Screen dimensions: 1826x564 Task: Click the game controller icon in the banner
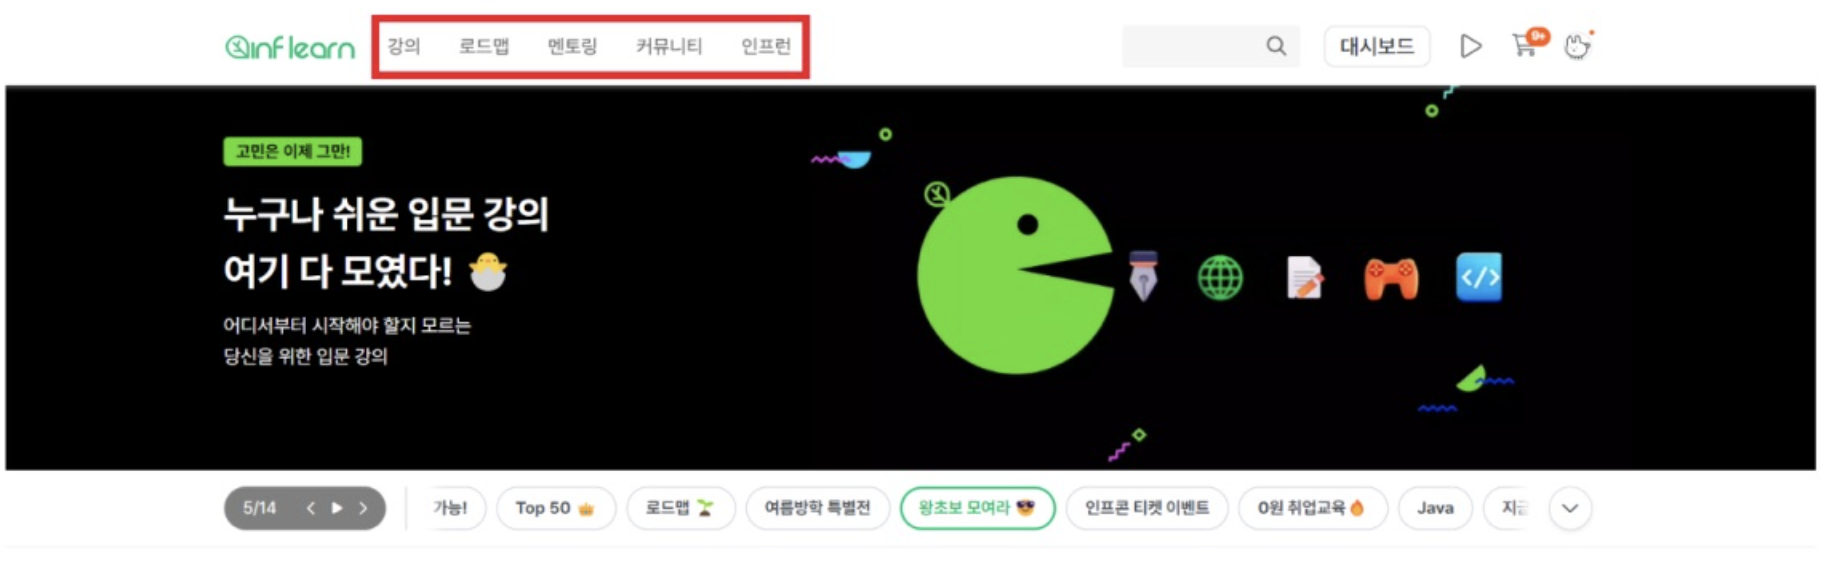[1391, 279]
